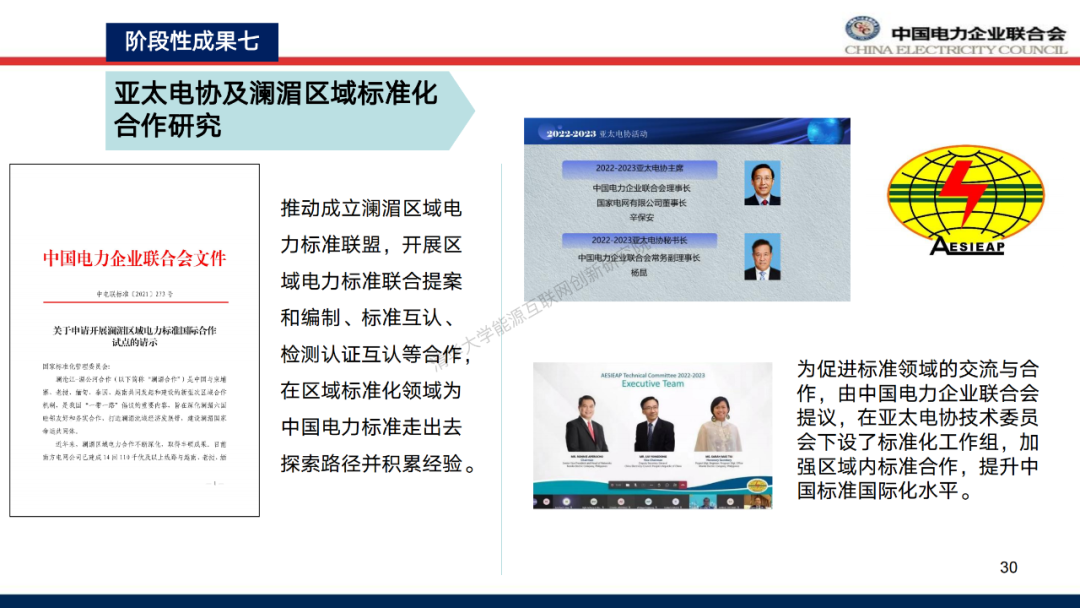
Task: Click the name 杨昆
Action: (639, 273)
